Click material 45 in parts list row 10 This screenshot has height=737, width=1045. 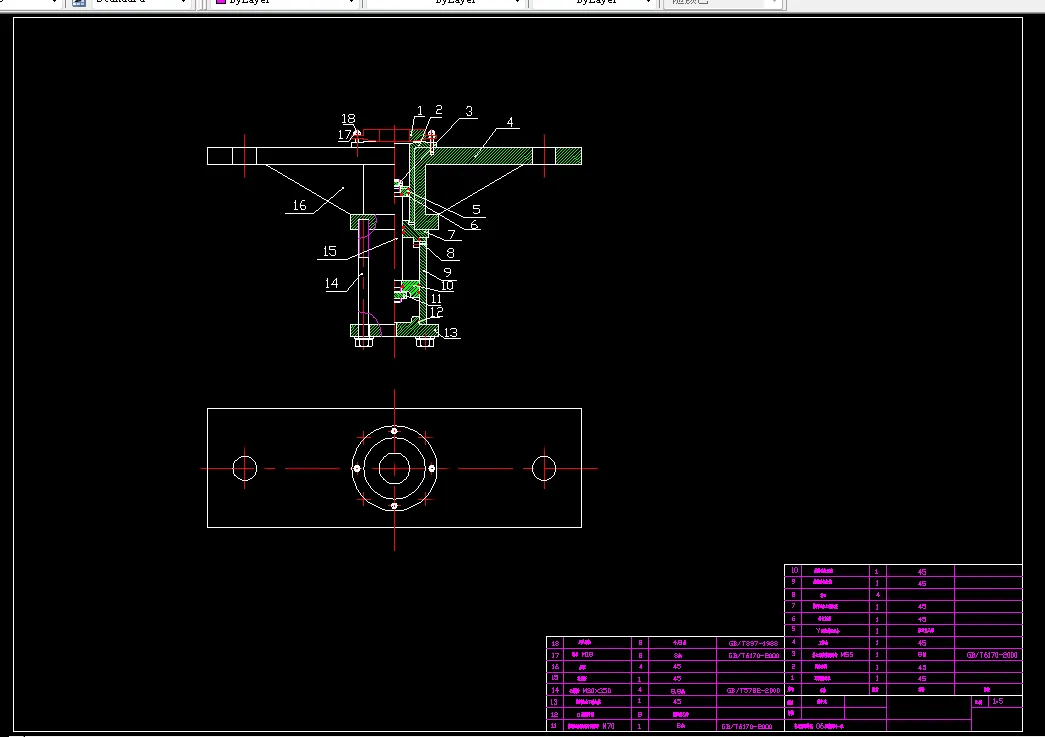922,572
